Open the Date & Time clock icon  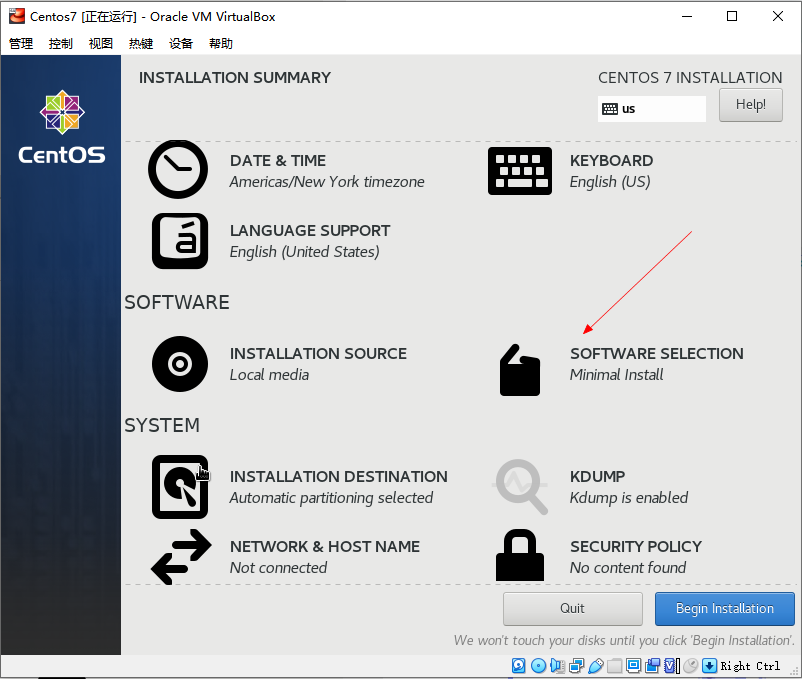coord(178,169)
